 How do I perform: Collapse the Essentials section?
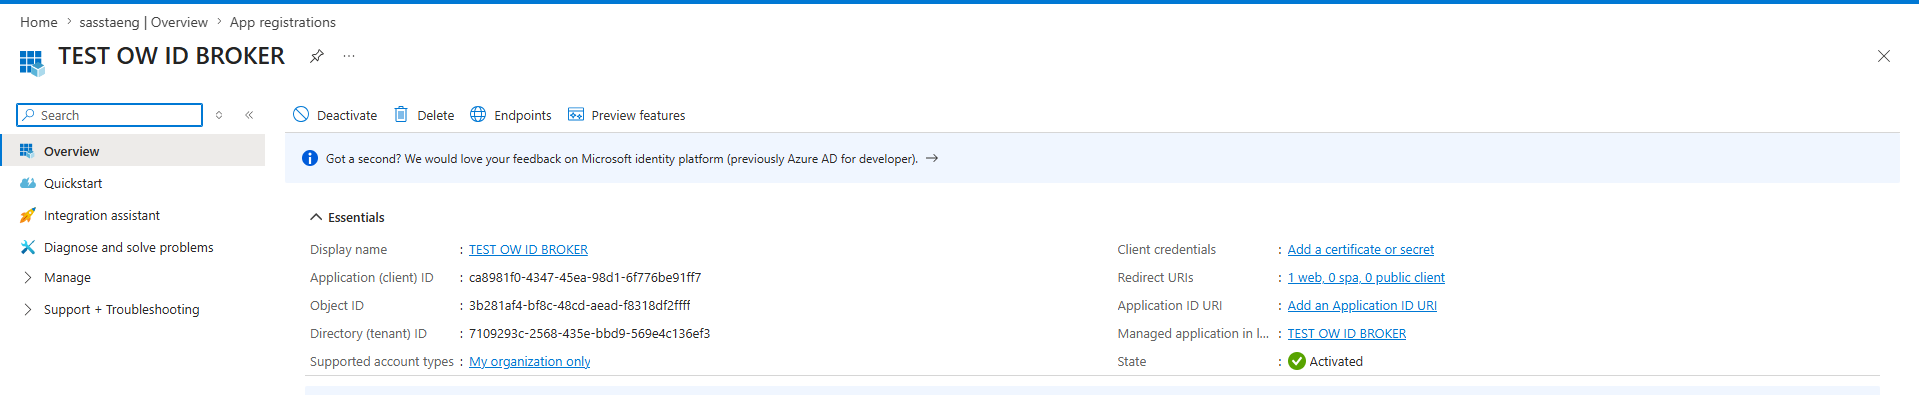316,217
